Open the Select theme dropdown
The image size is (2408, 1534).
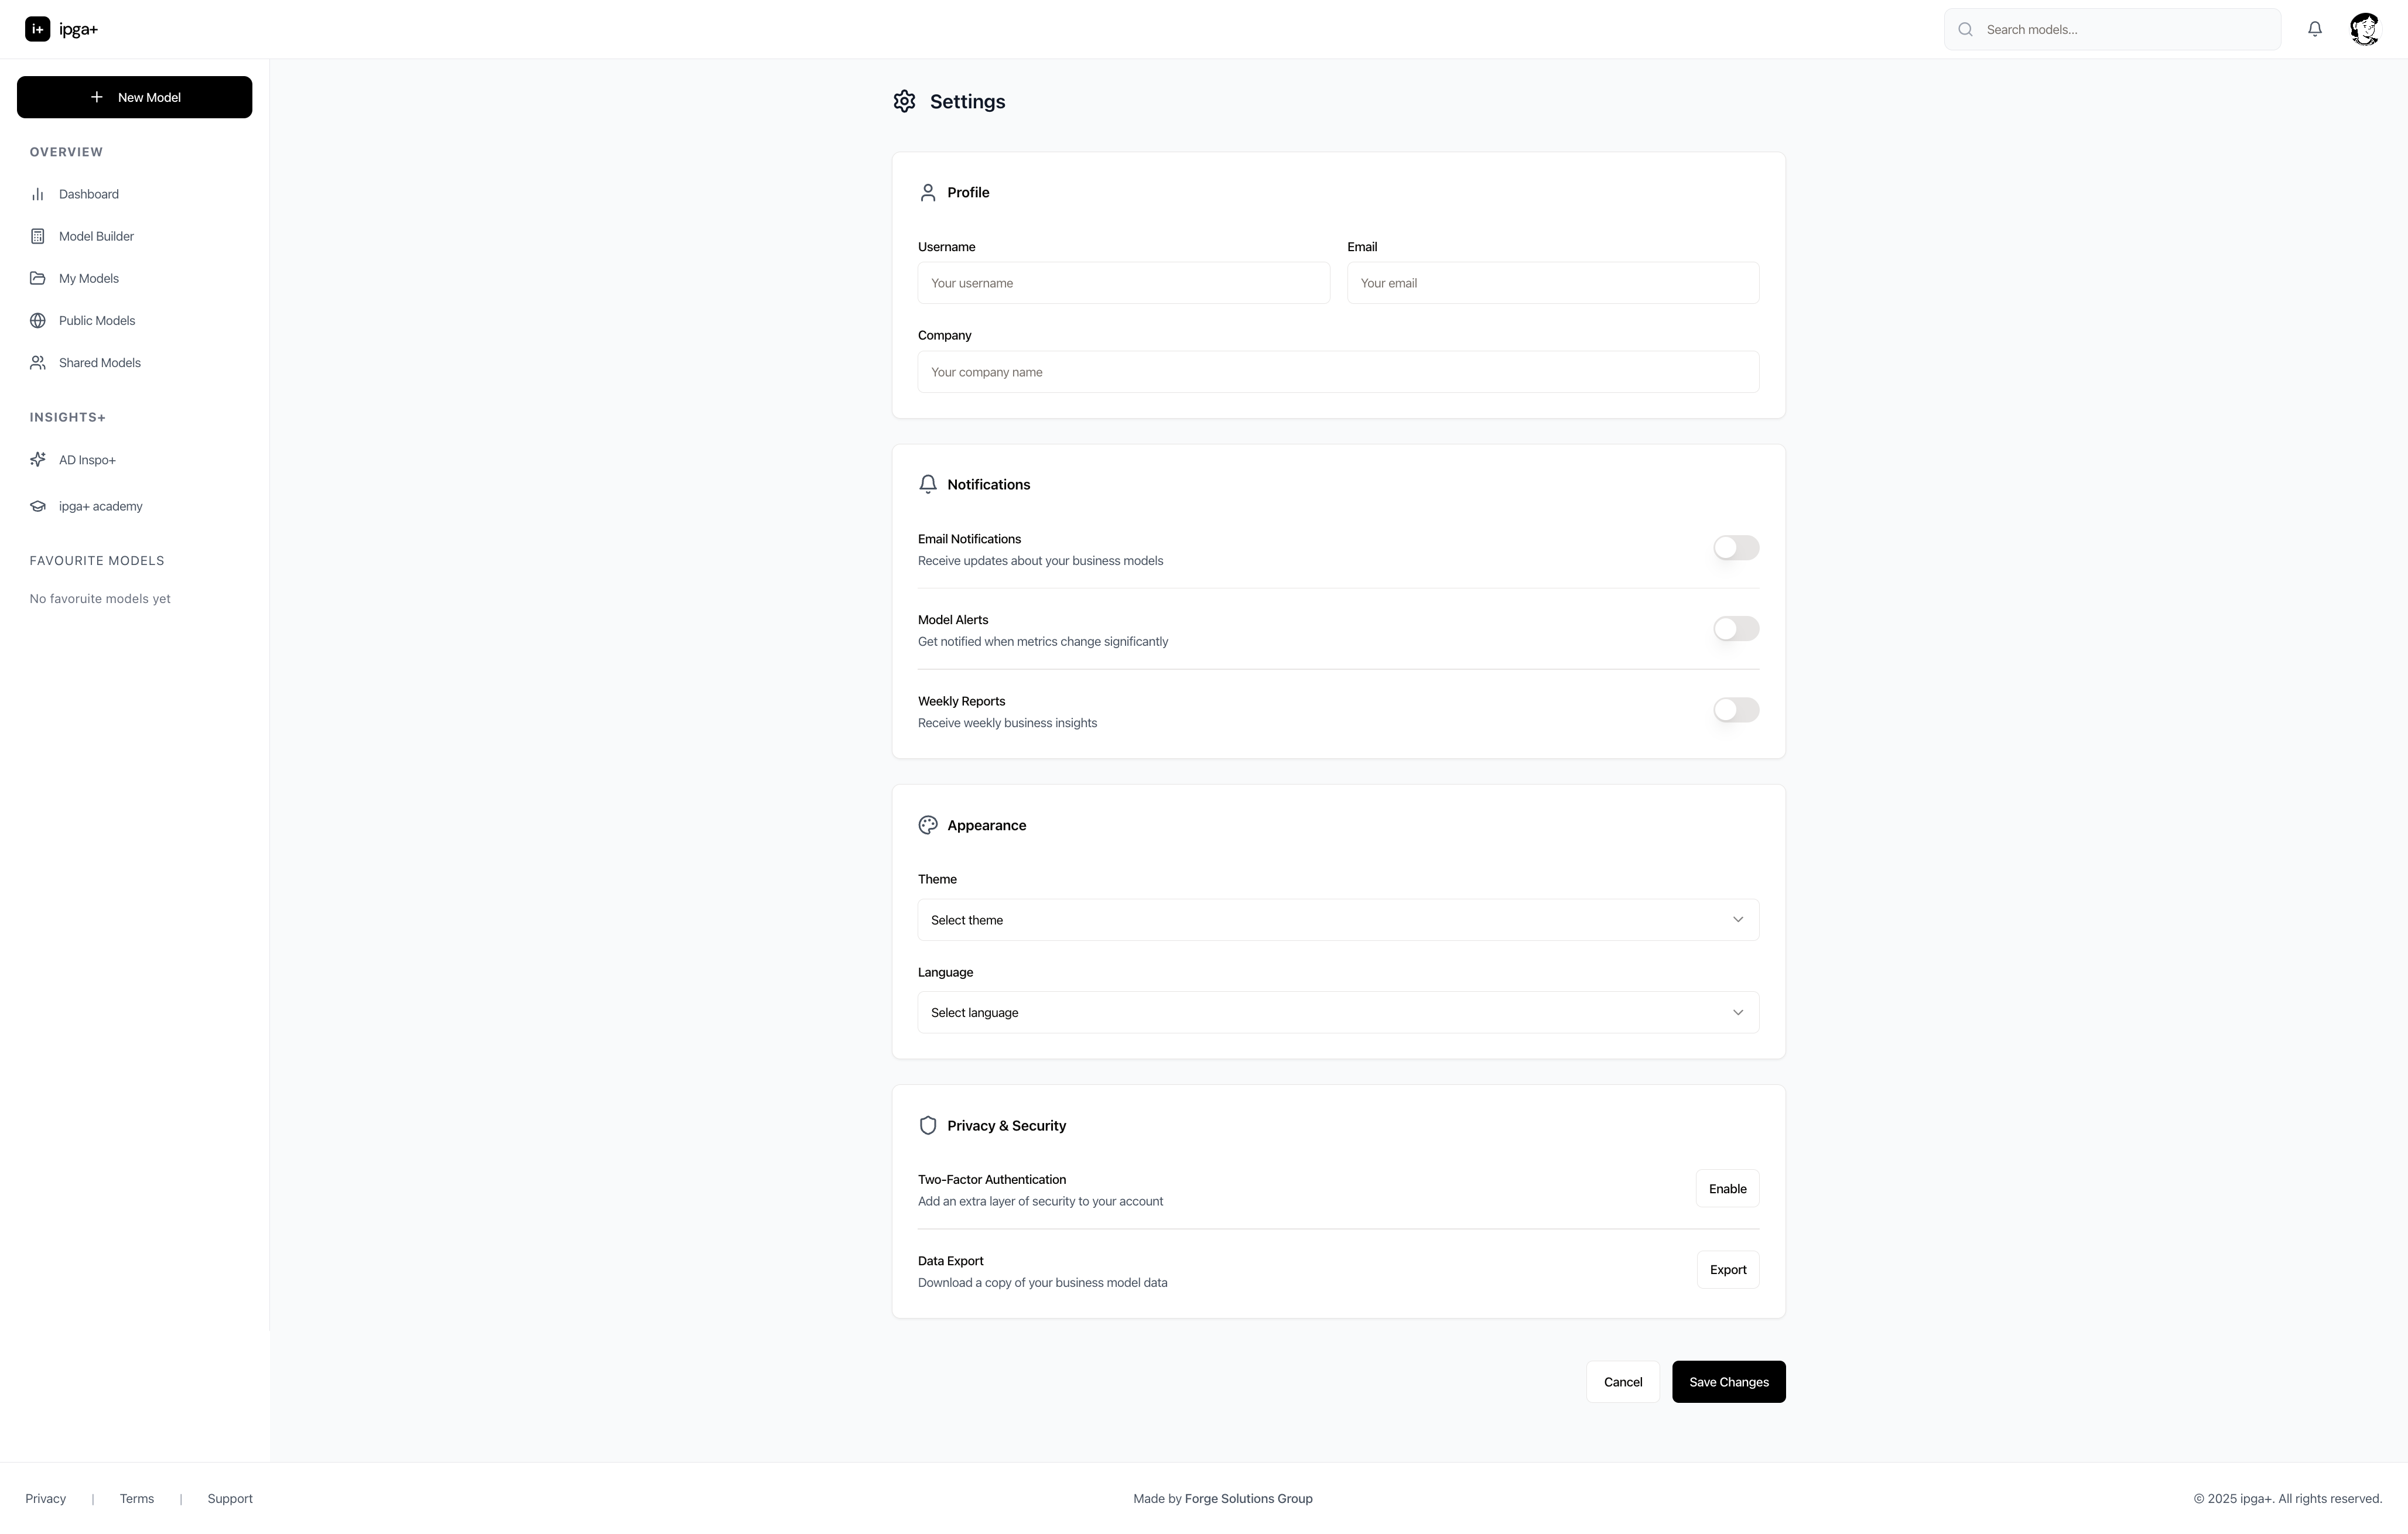coord(1337,920)
